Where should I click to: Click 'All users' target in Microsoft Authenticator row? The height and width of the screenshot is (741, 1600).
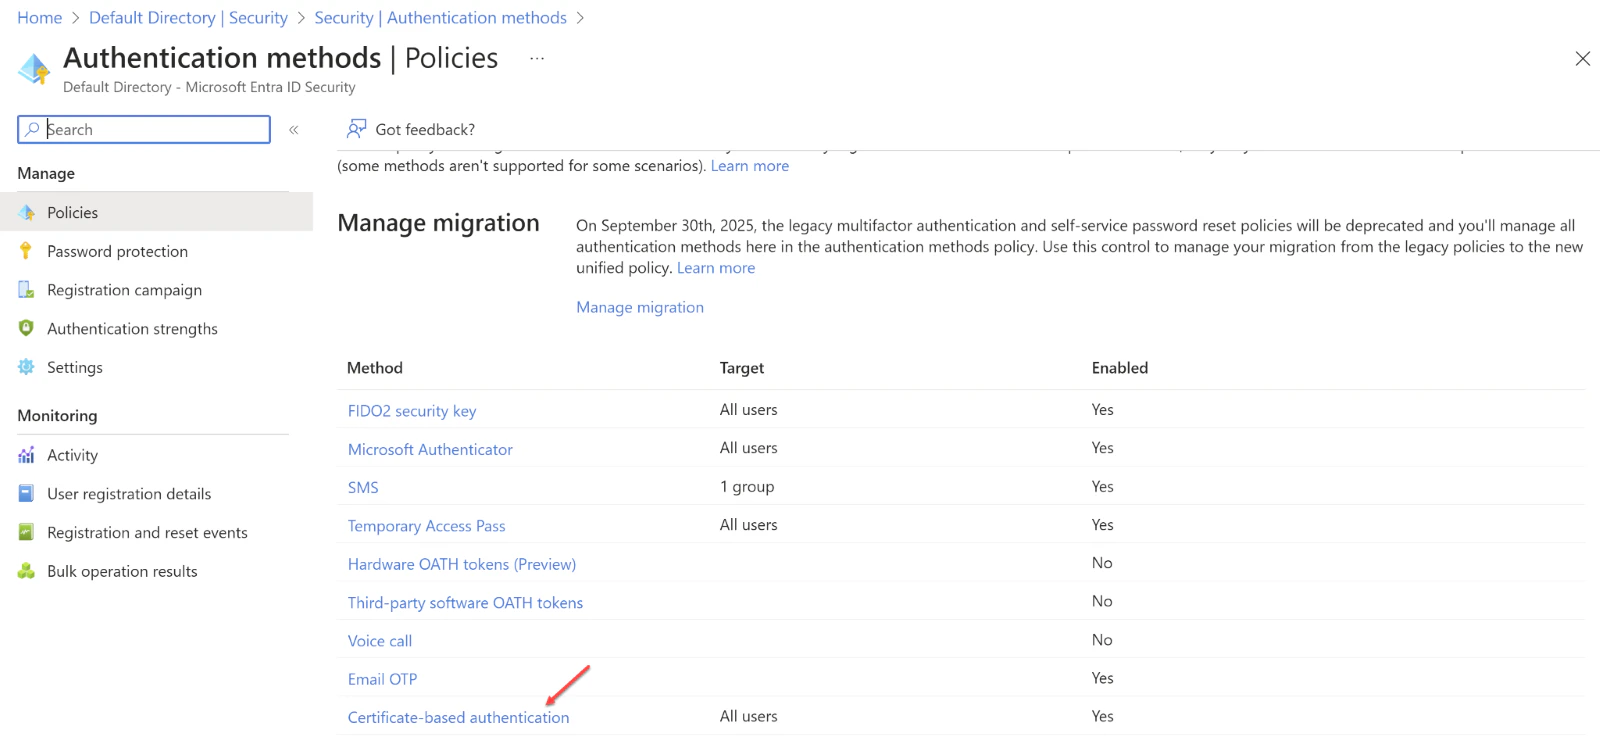click(x=749, y=447)
